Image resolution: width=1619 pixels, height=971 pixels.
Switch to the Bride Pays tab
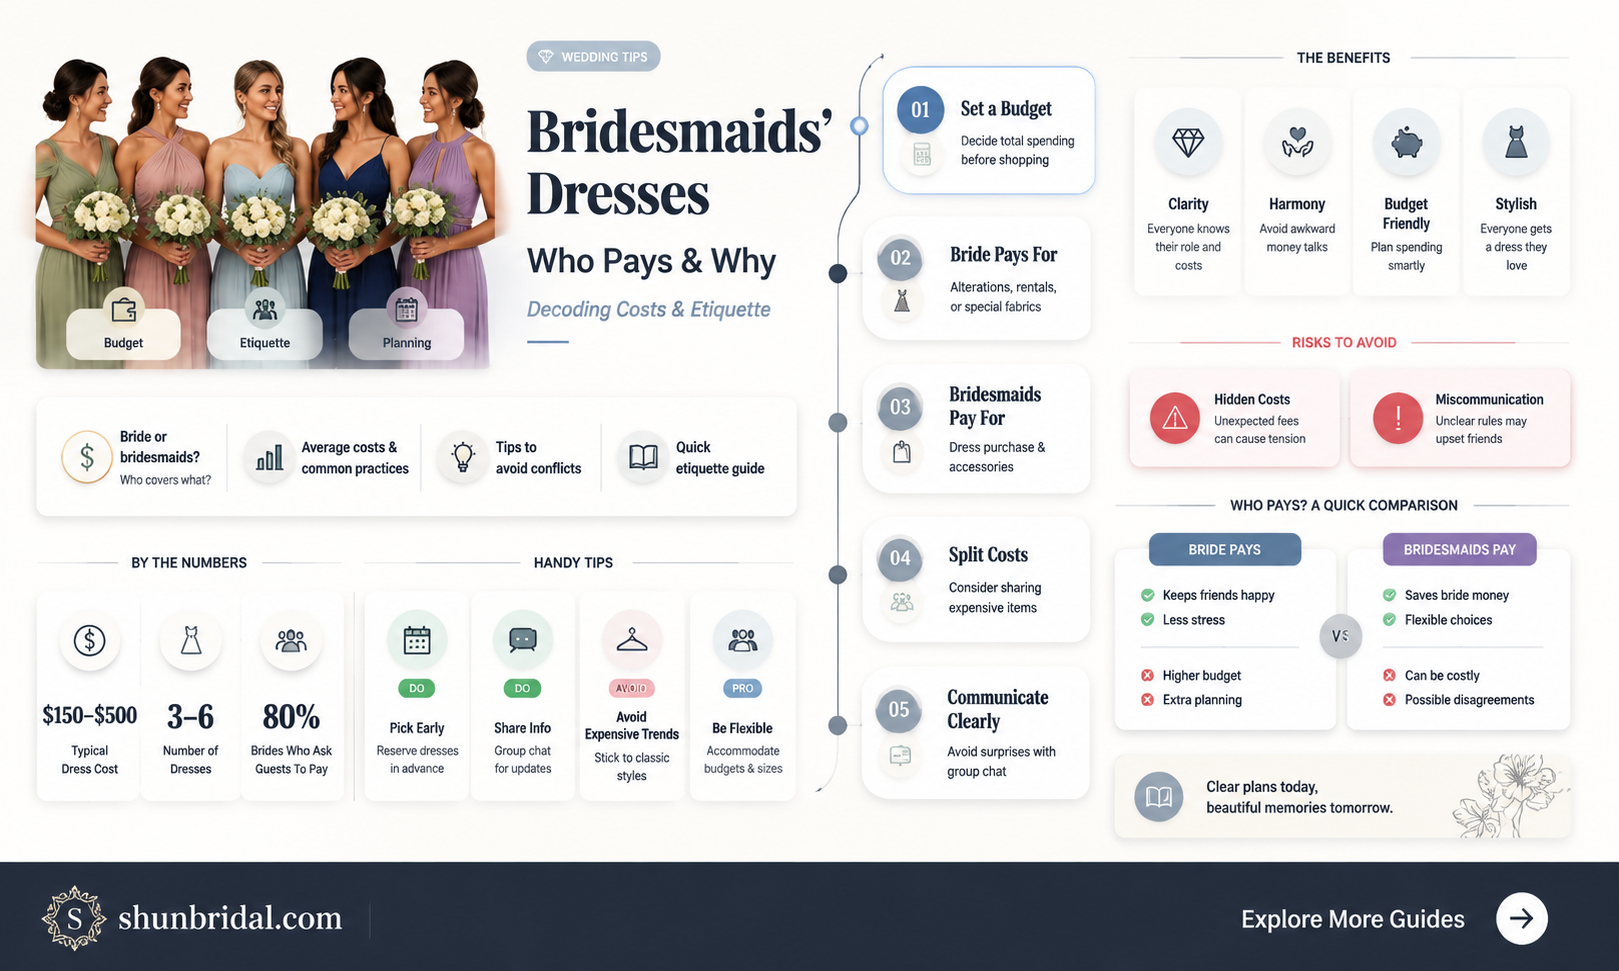point(1225,549)
